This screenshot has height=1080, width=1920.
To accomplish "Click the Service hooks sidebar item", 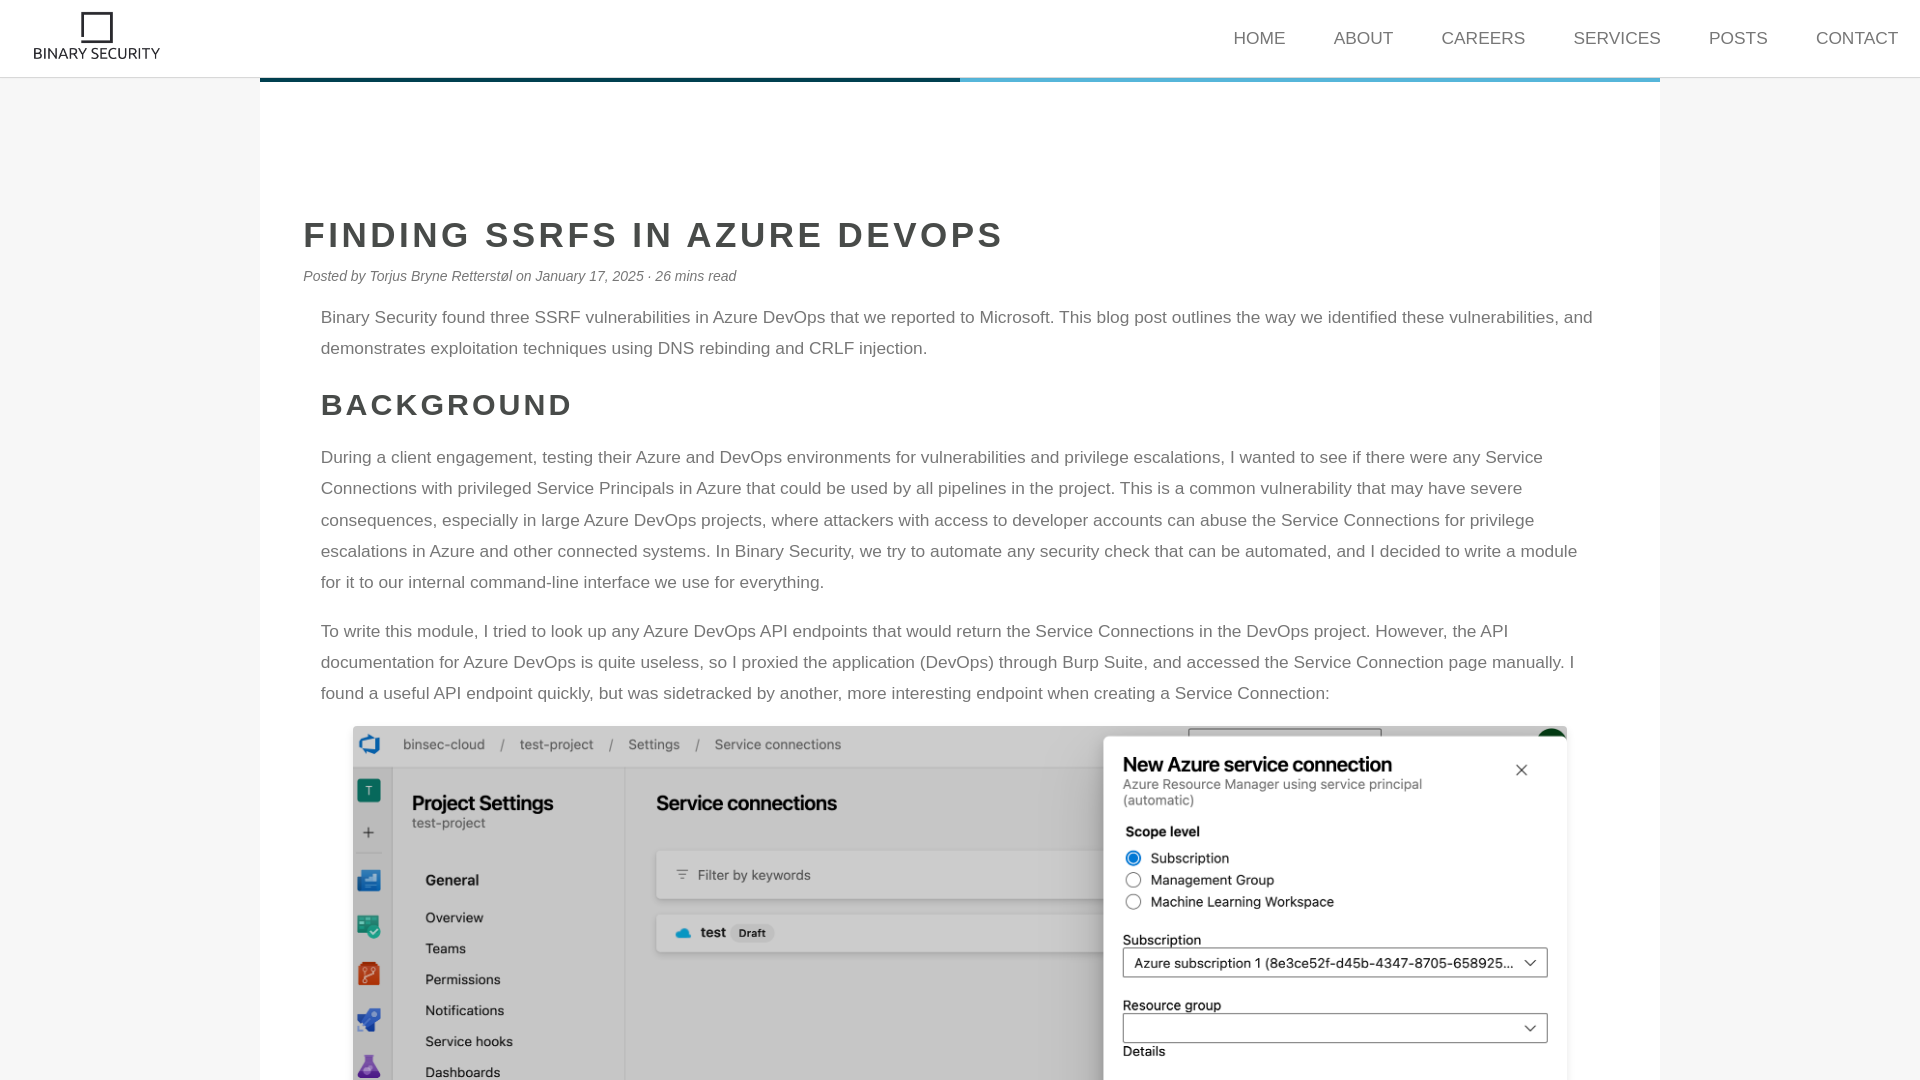I will click(468, 1040).
